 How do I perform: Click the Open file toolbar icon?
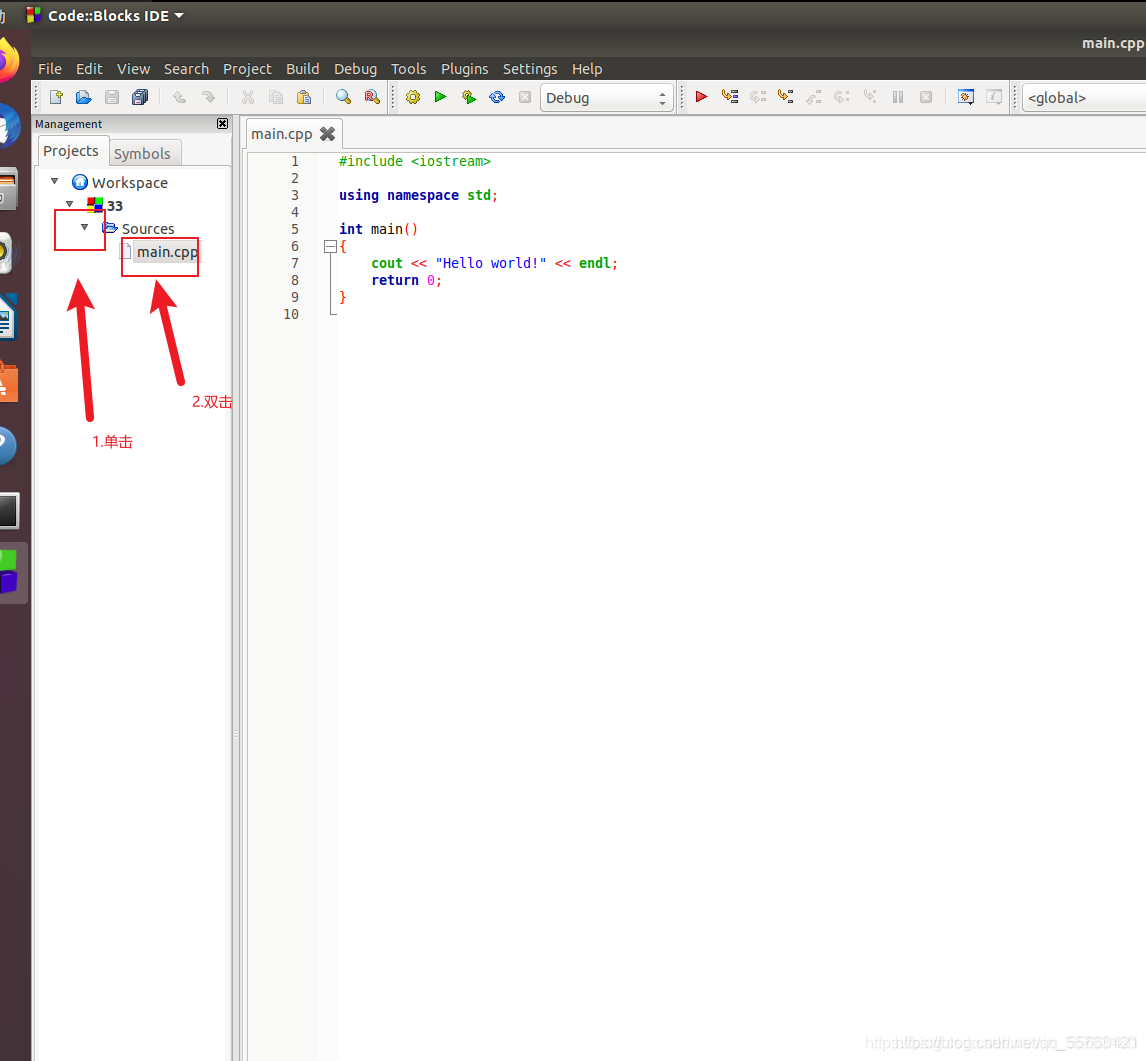tap(84, 97)
